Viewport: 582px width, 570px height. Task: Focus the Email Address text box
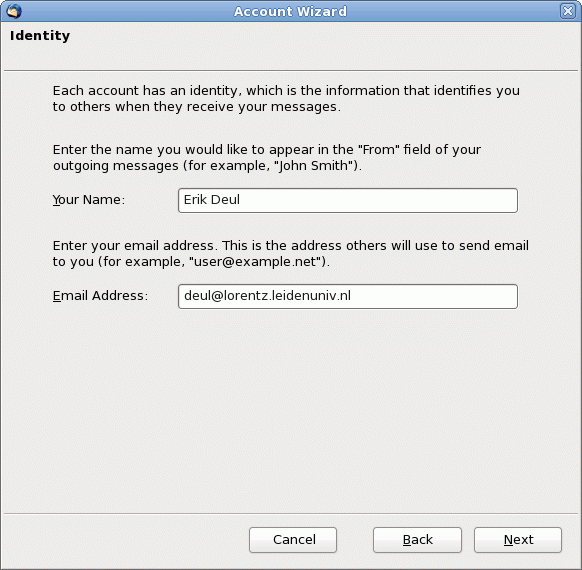pyautogui.click(x=348, y=297)
